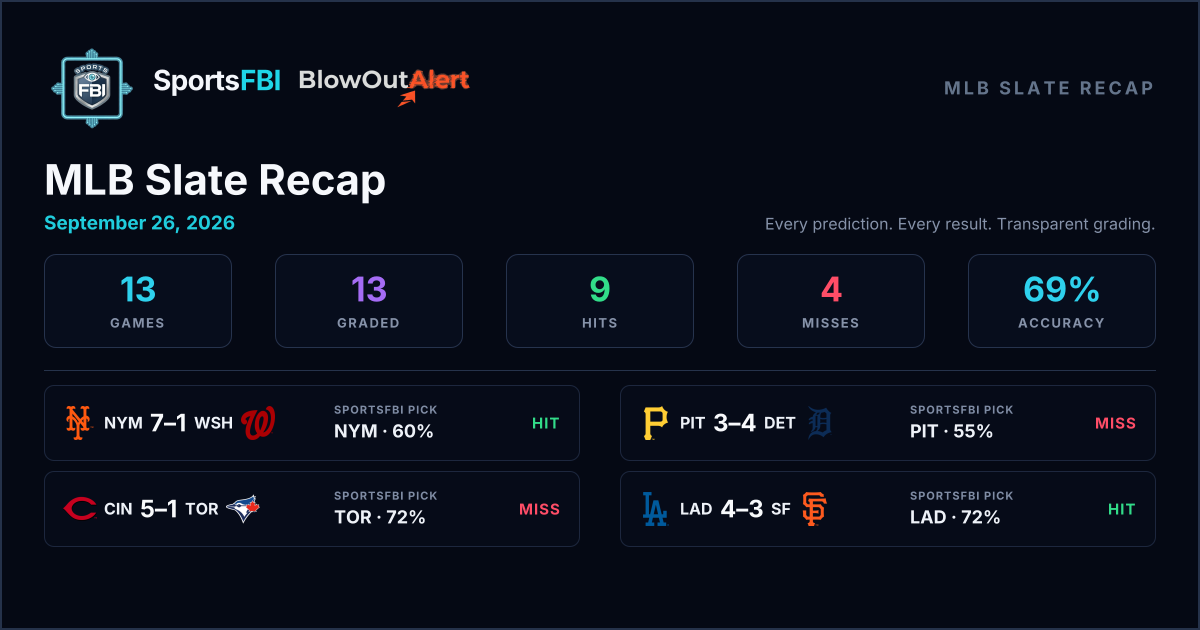Open the 4 Misses stat card
The width and height of the screenshot is (1200, 630).
831,301
